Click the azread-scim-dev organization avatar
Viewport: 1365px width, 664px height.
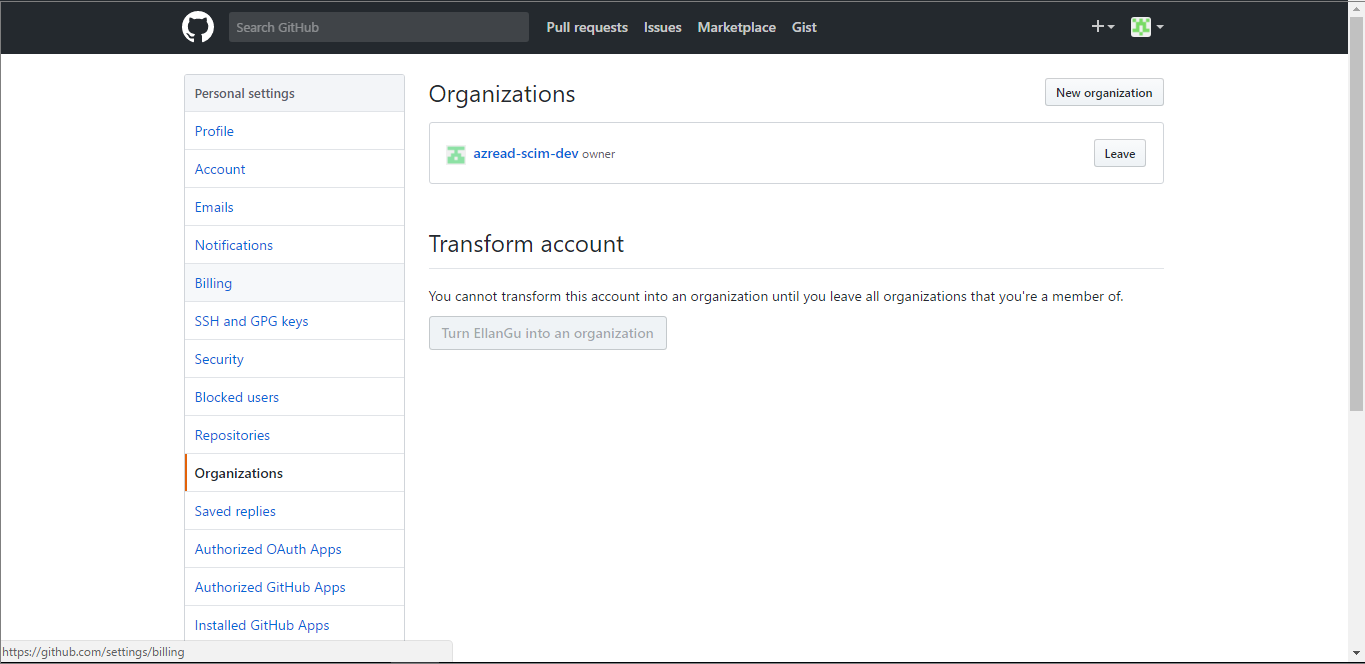[x=456, y=153]
